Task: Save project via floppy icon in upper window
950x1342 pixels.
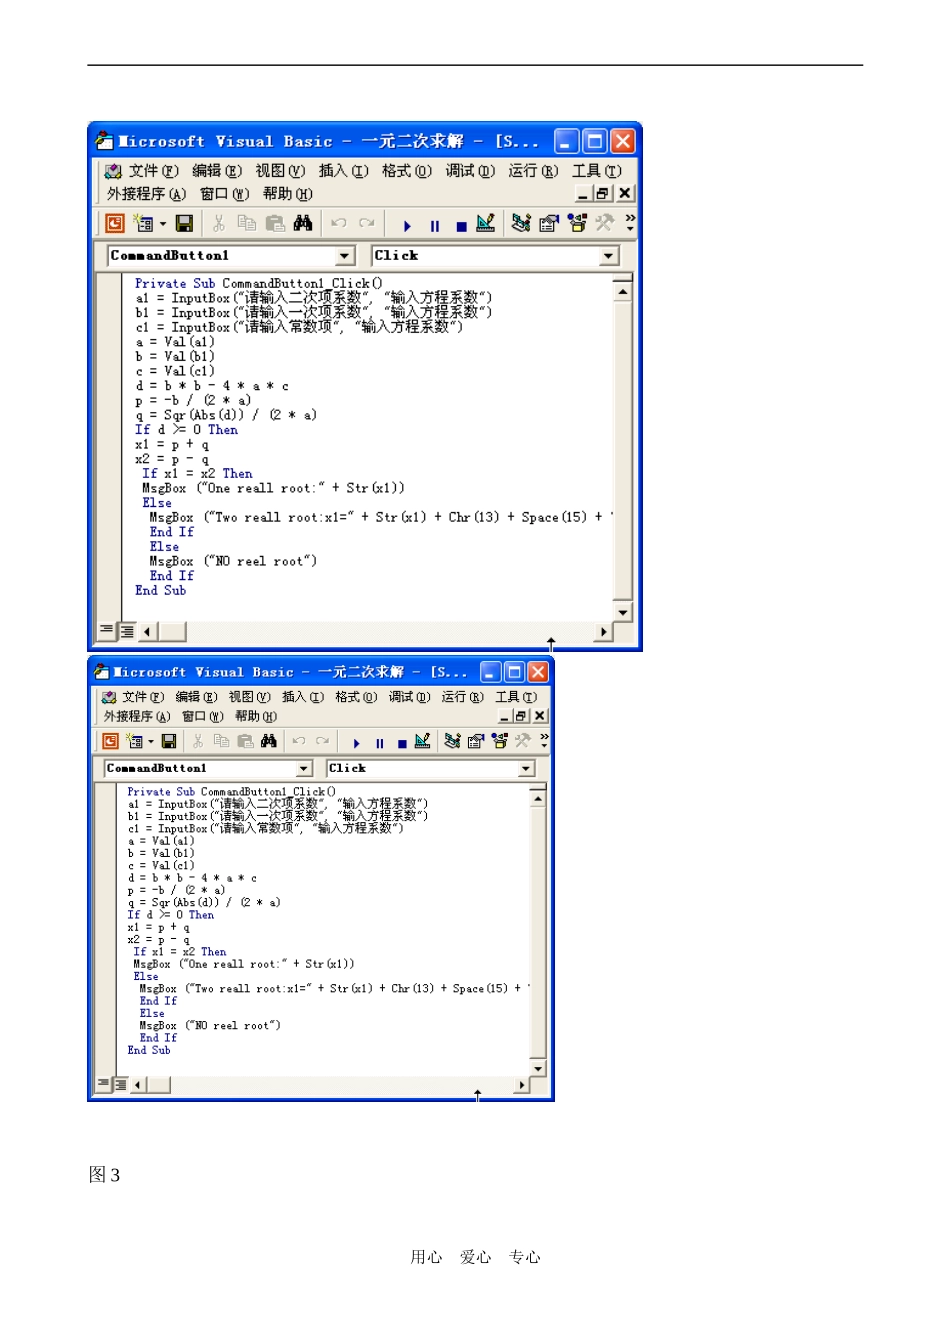Action: pos(184,224)
